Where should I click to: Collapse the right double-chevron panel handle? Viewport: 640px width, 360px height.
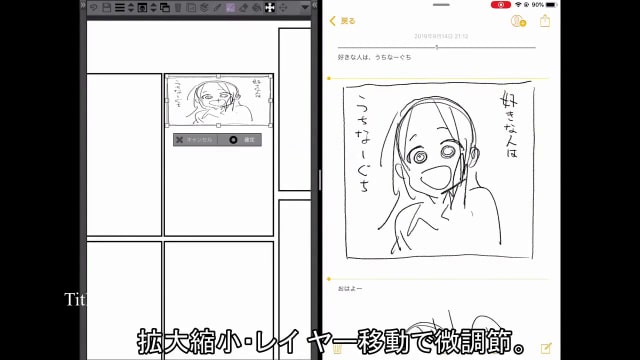(x=314, y=5)
